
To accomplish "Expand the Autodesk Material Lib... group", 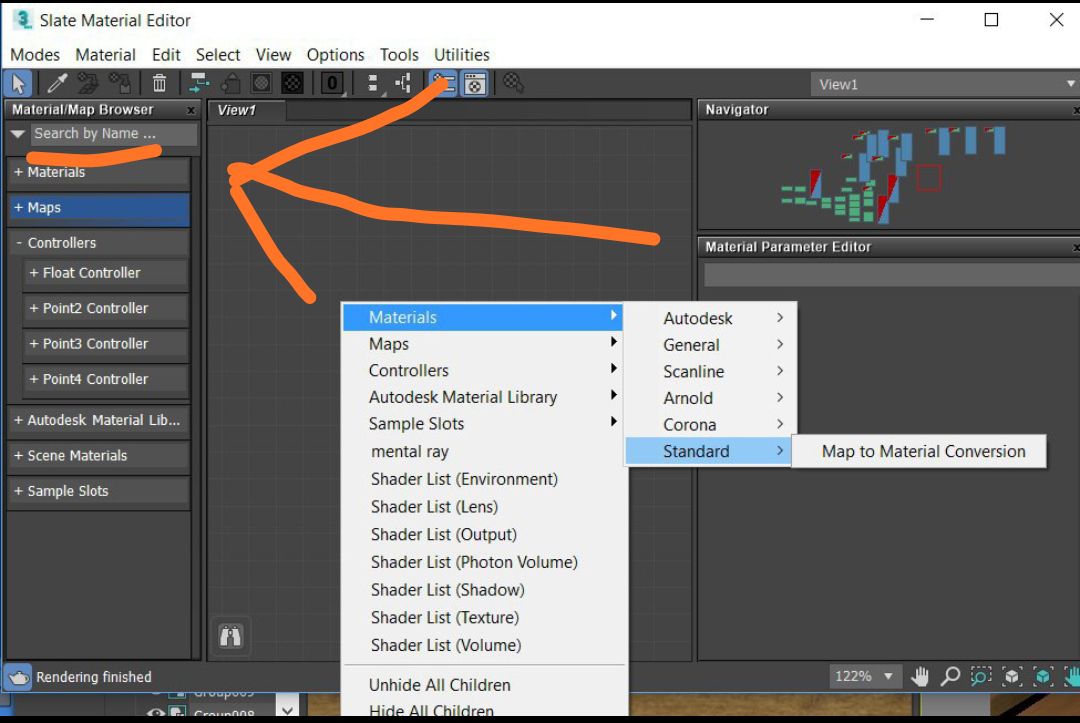I will click(x=98, y=420).
